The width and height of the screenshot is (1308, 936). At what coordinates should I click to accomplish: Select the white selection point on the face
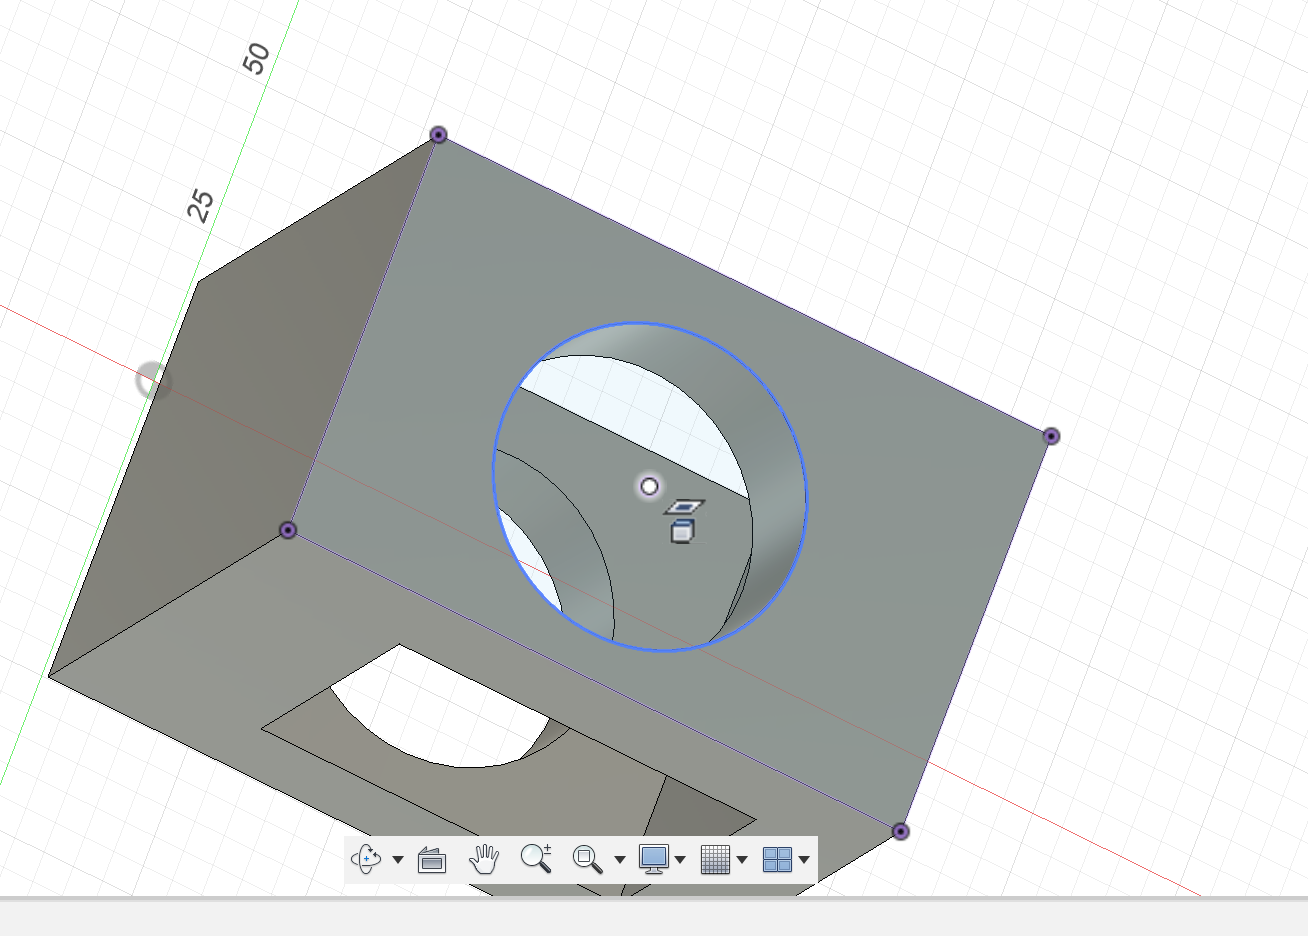pyautogui.click(x=649, y=485)
